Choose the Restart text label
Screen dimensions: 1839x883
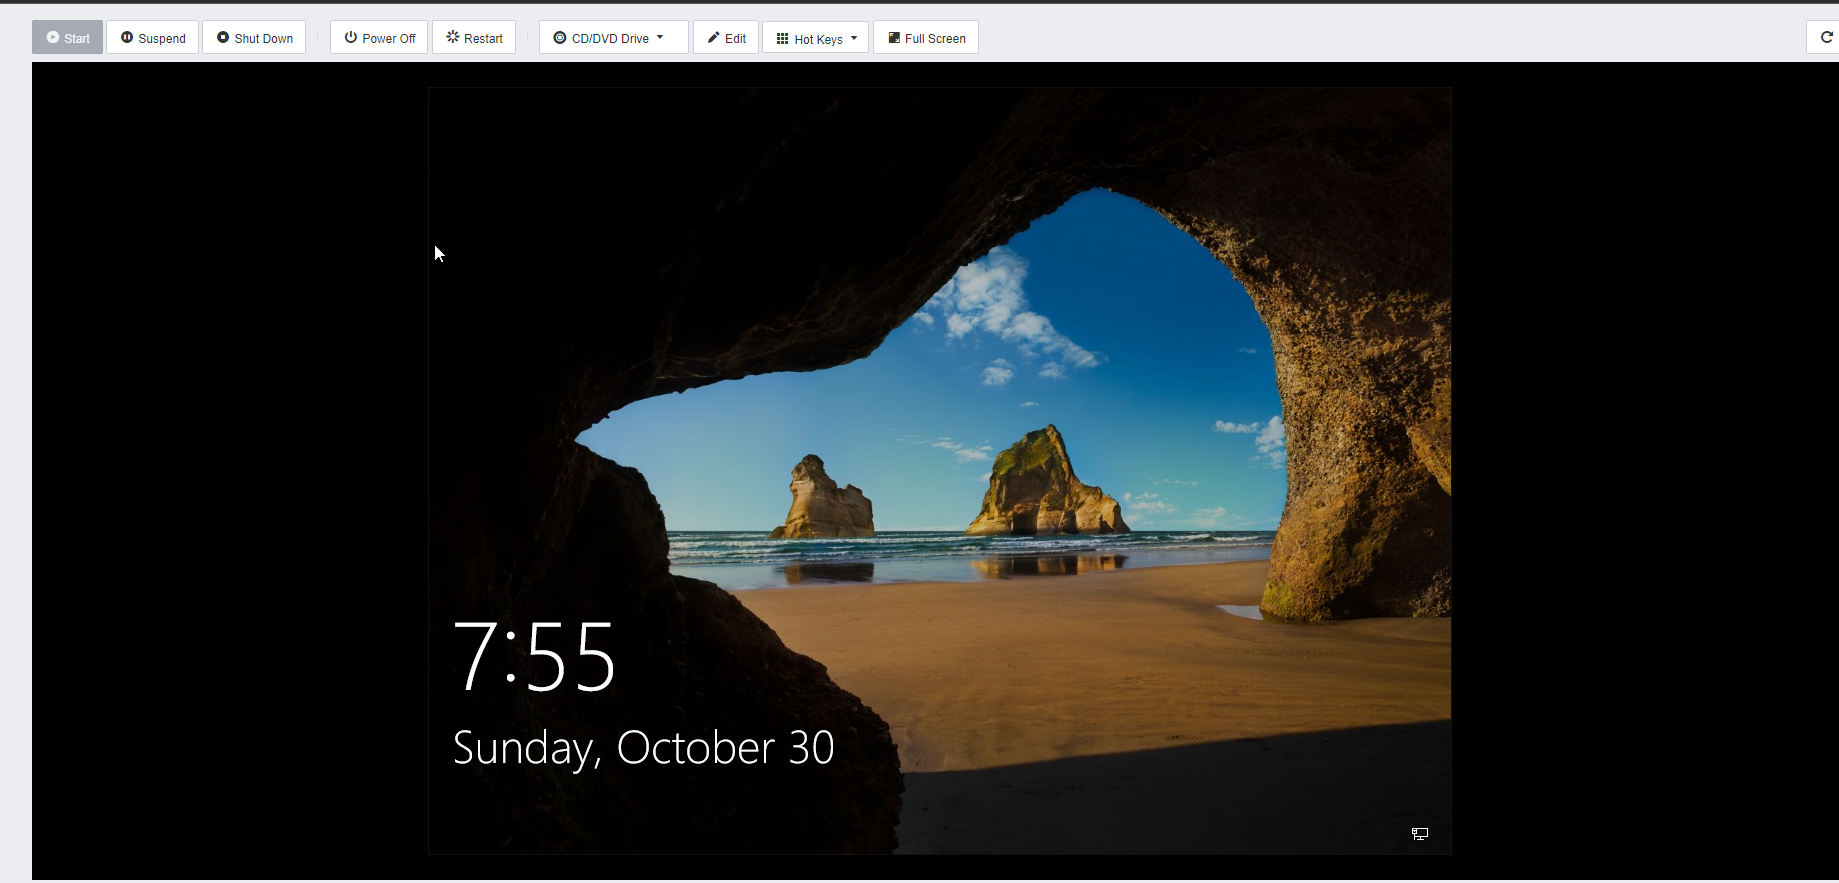[484, 39]
